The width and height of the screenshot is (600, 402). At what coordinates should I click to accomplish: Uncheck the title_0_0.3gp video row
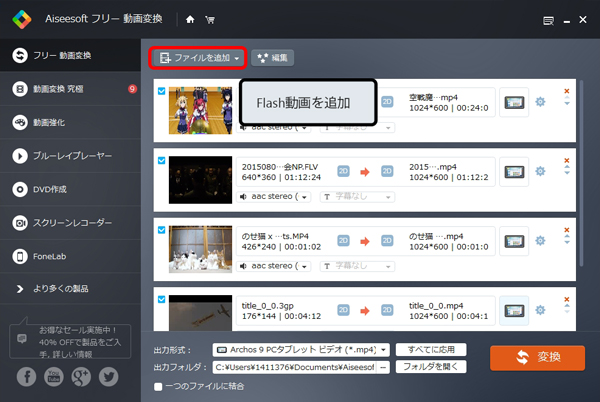click(161, 299)
